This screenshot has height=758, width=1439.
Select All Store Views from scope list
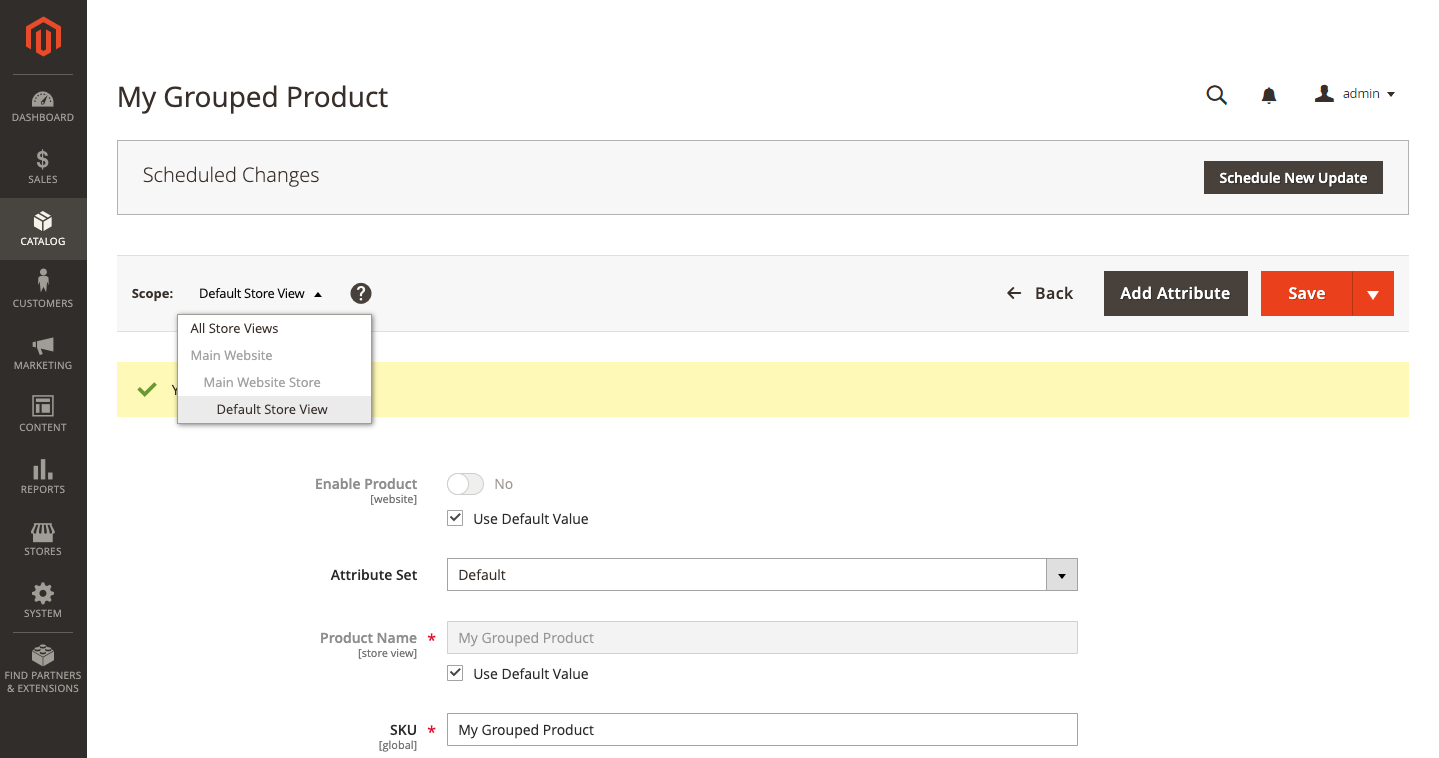click(x=234, y=328)
